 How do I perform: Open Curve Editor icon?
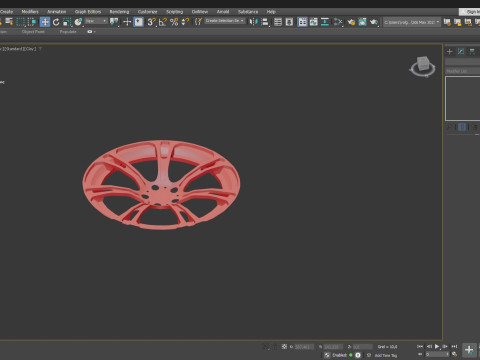[314, 22]
